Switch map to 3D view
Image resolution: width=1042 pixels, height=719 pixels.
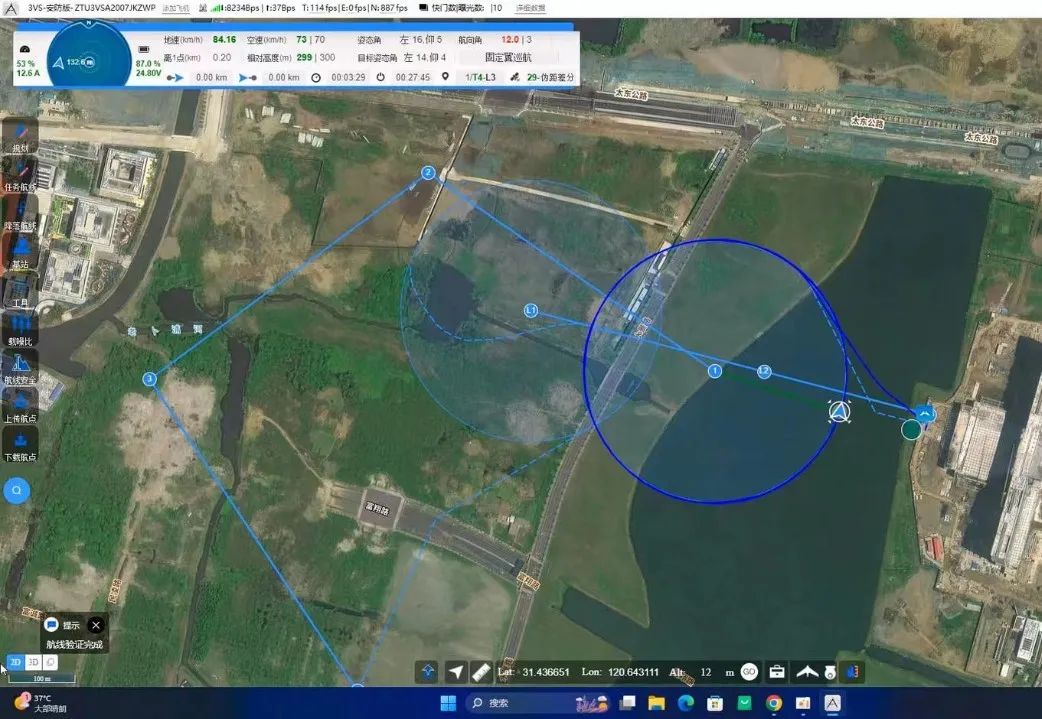point(33,662)
